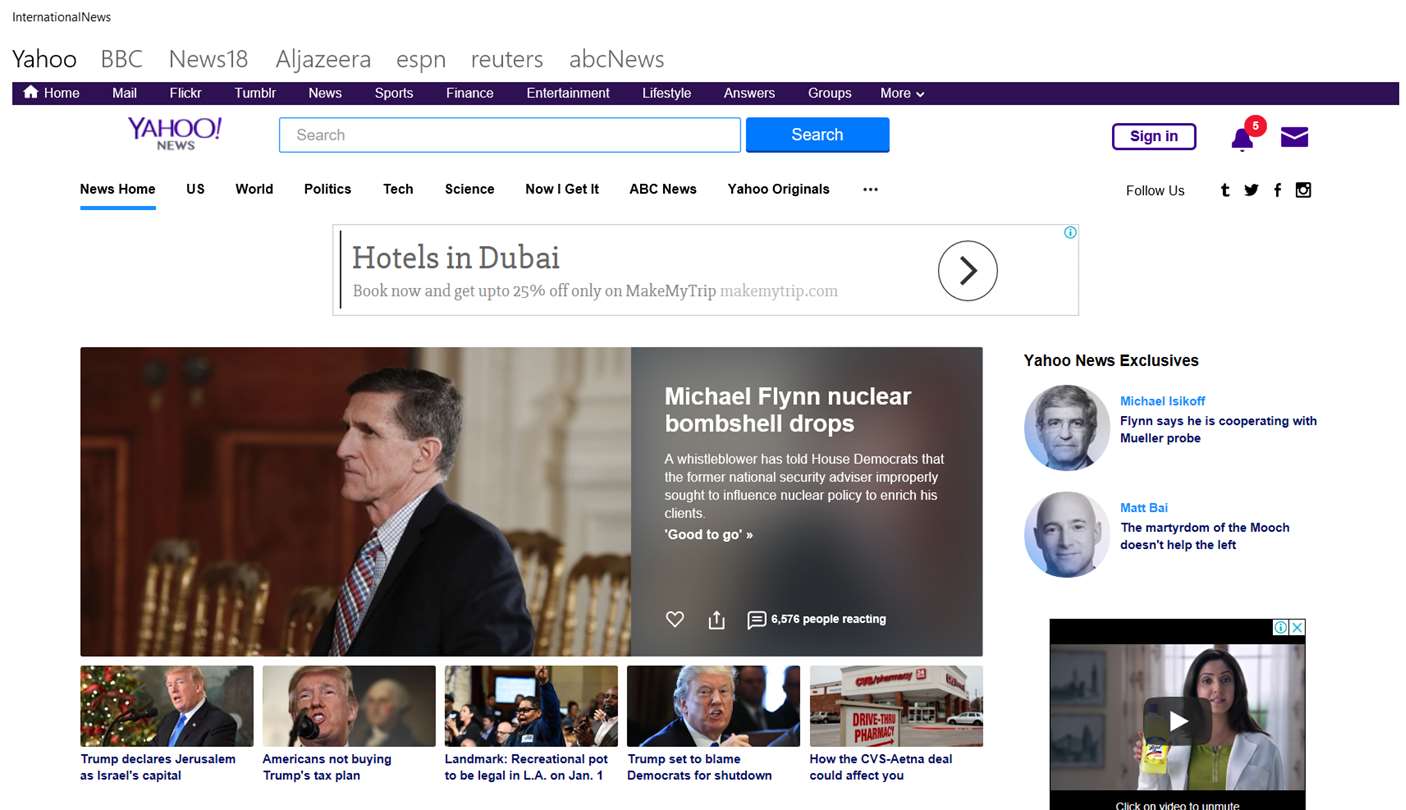Open Yahoo News Instagram social icon
The height and width of the screenshot is (810, 1406).
click(x=1303, y=190)
